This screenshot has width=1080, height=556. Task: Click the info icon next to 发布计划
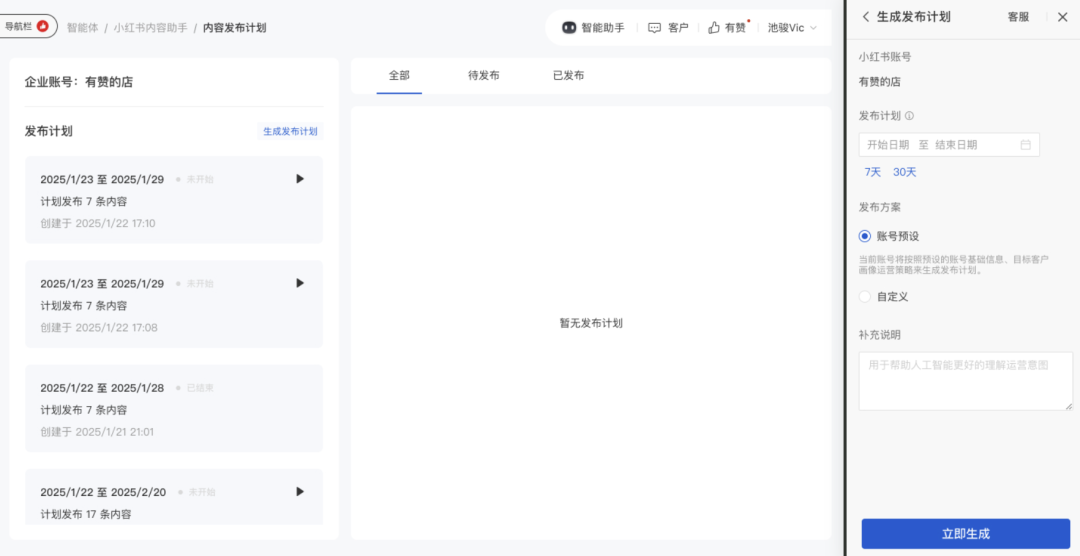[x=909, y=116]
